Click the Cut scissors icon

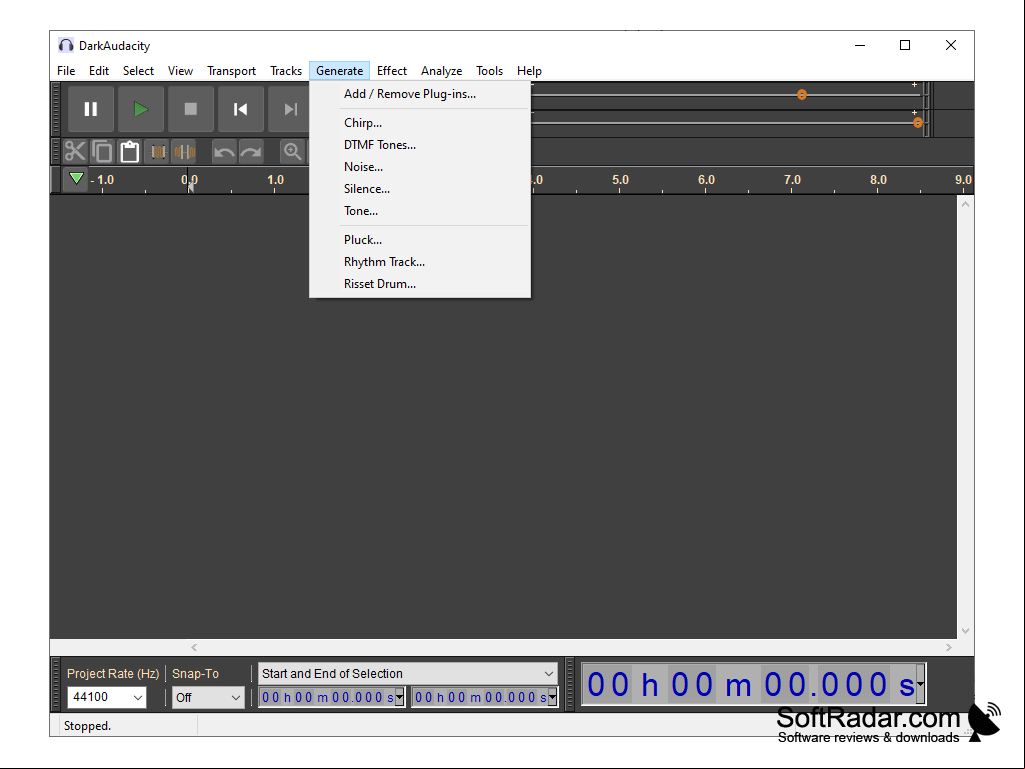click(x=75, y=152)
